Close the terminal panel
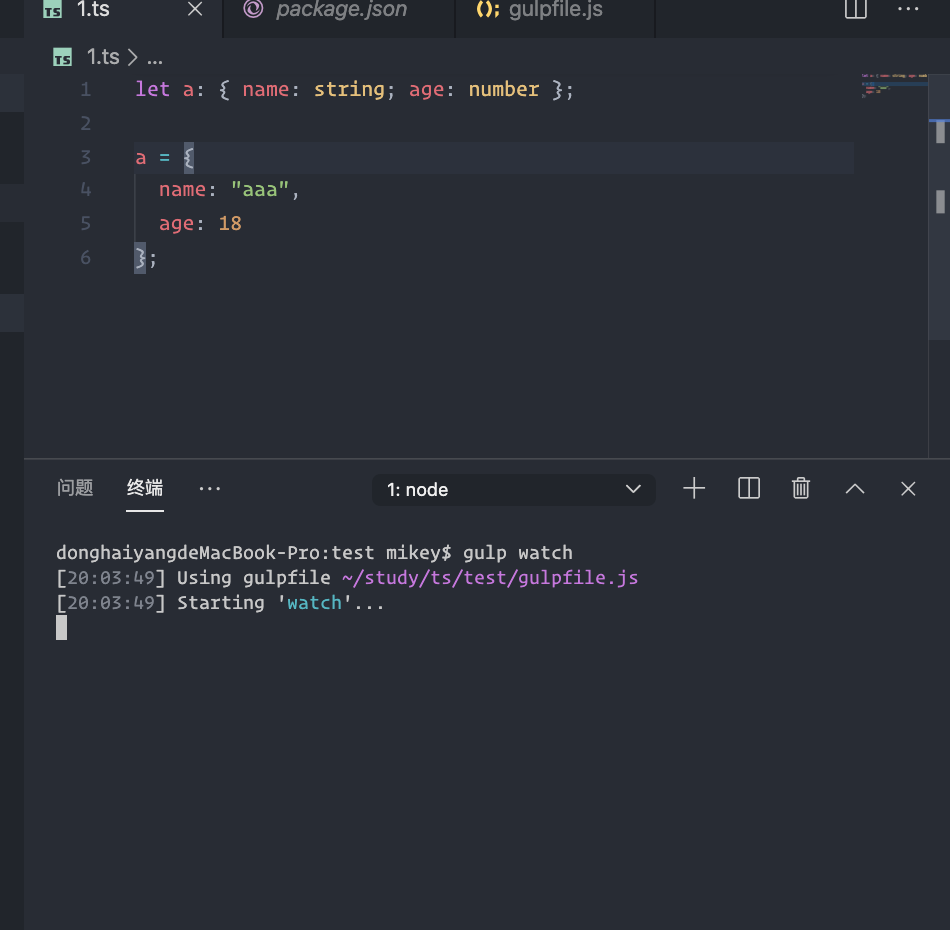The image size is (950, 930). click(908, 488)
